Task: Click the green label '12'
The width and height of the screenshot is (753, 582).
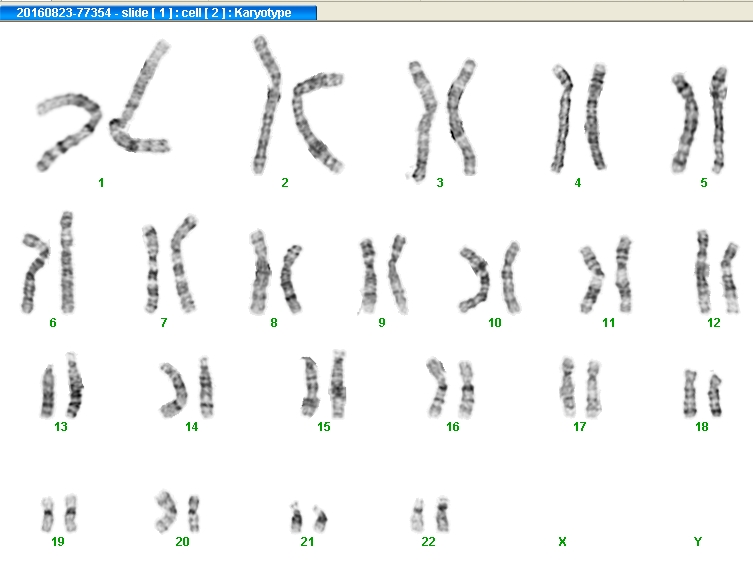Action: [x=714, y=323]
